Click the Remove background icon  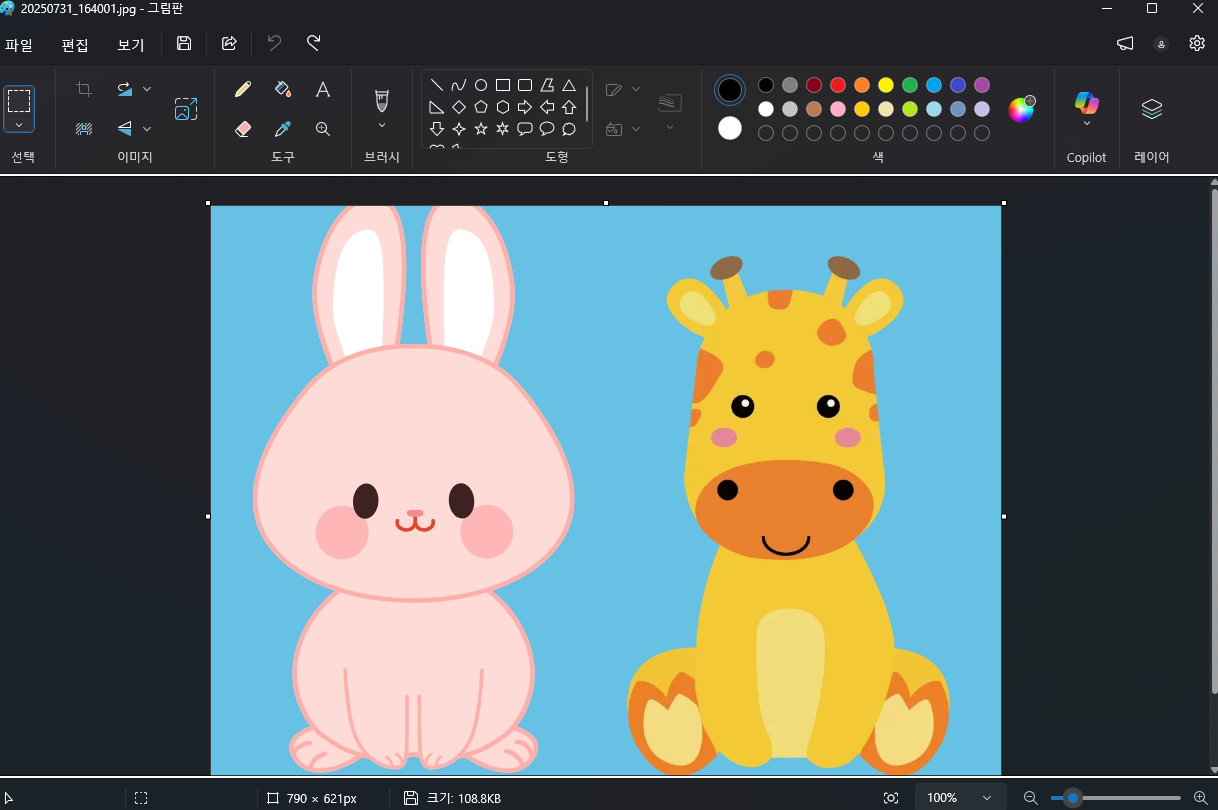pos(84,128)
